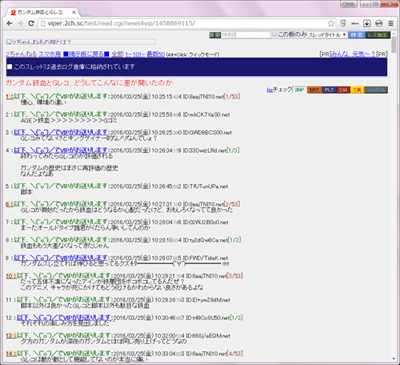Click the dark レス抽出 button
400x365 pixels.
tap(378, 35)
